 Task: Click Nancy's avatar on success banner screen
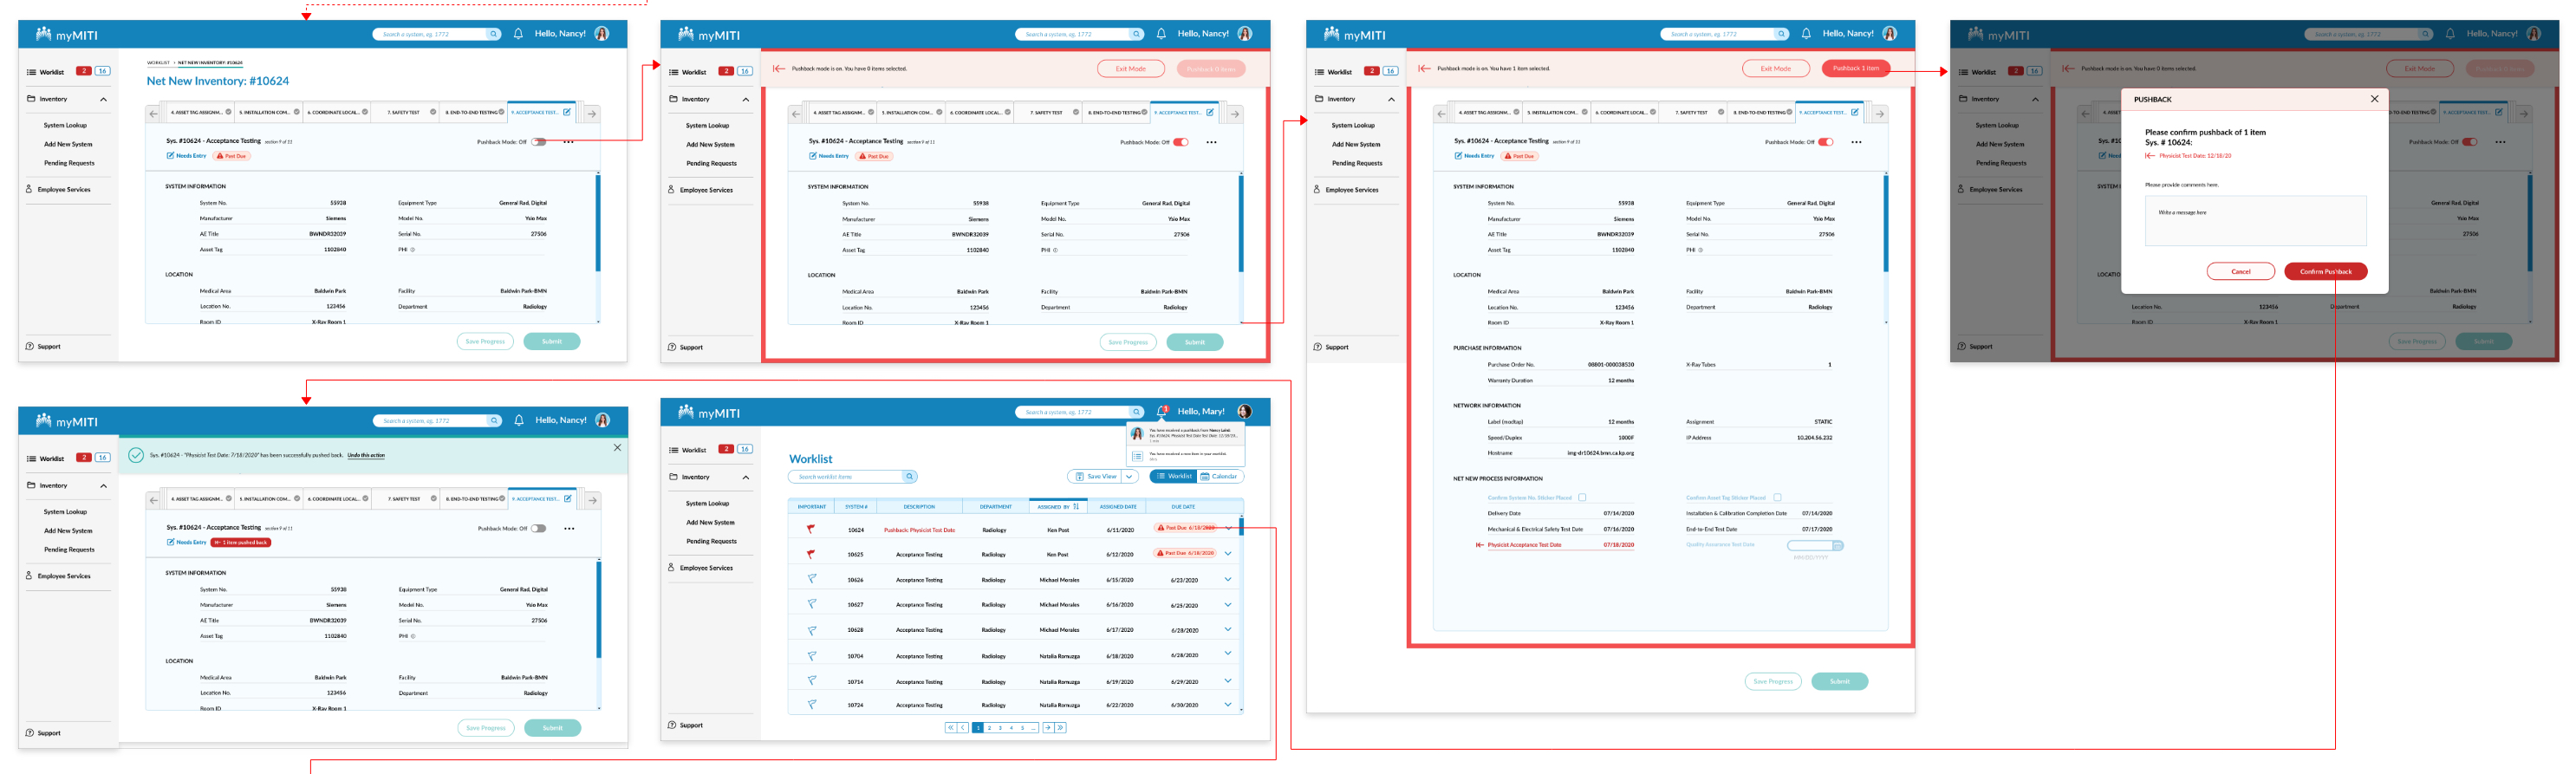pyautogui.click(x=602, y=420)
